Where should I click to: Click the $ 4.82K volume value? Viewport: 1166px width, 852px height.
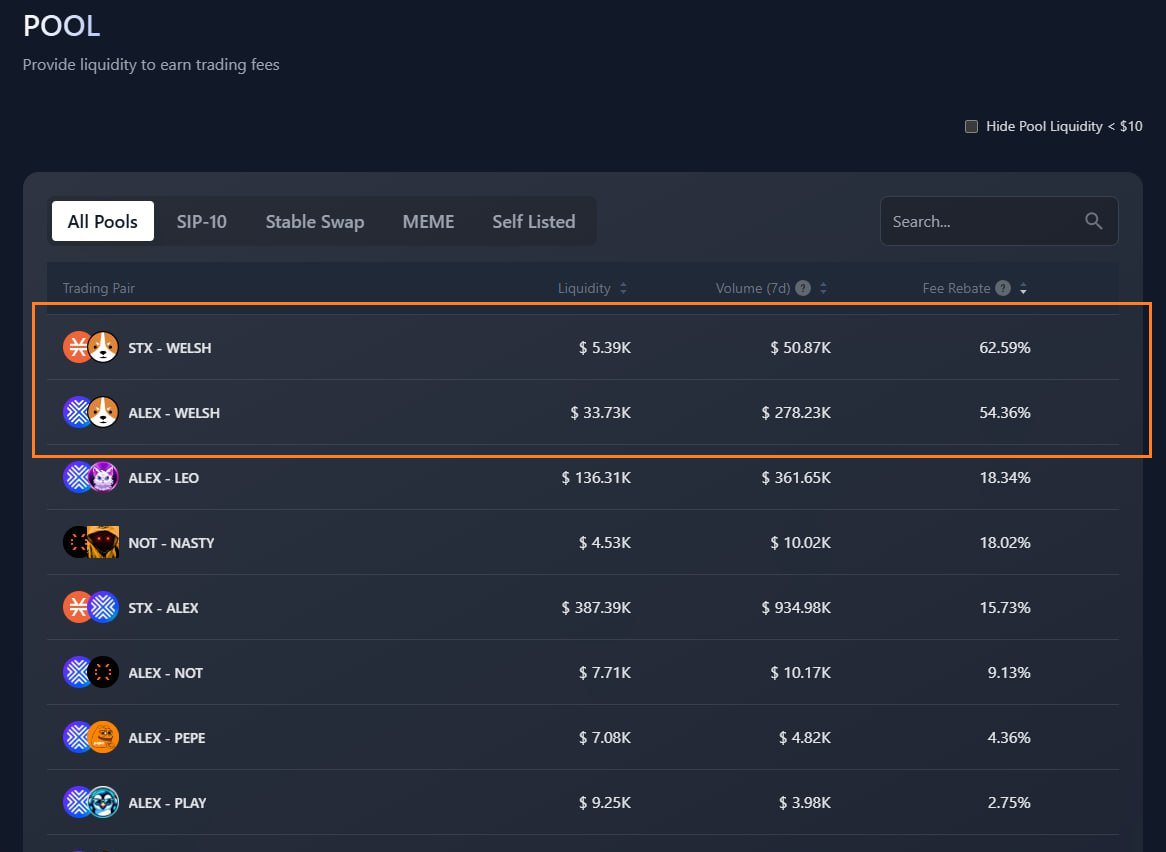(x=805, y=738)
